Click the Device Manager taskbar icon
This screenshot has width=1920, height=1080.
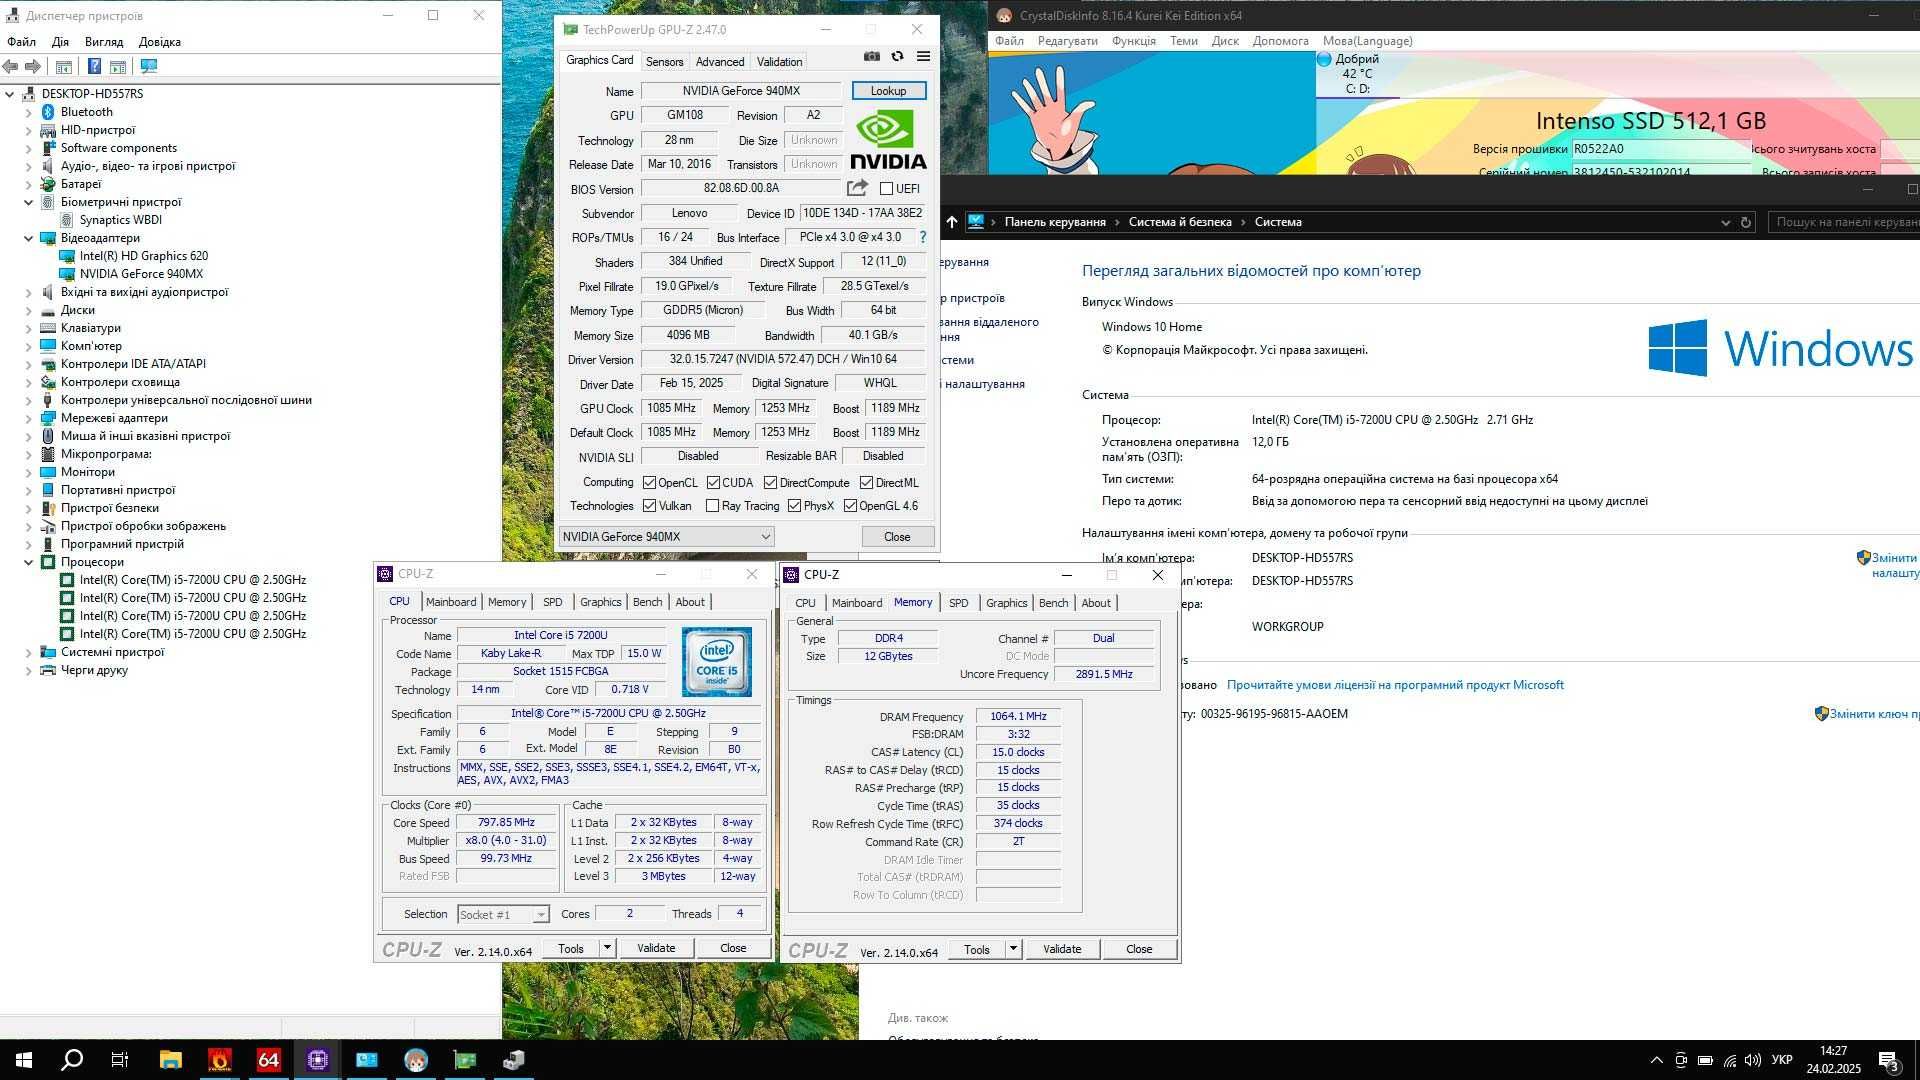point(514,1060)
